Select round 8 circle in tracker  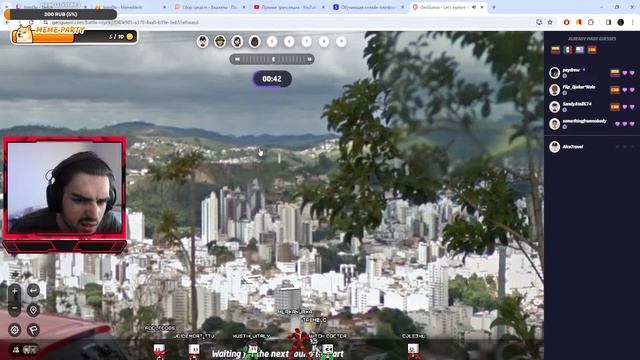(x=324, y=41)
